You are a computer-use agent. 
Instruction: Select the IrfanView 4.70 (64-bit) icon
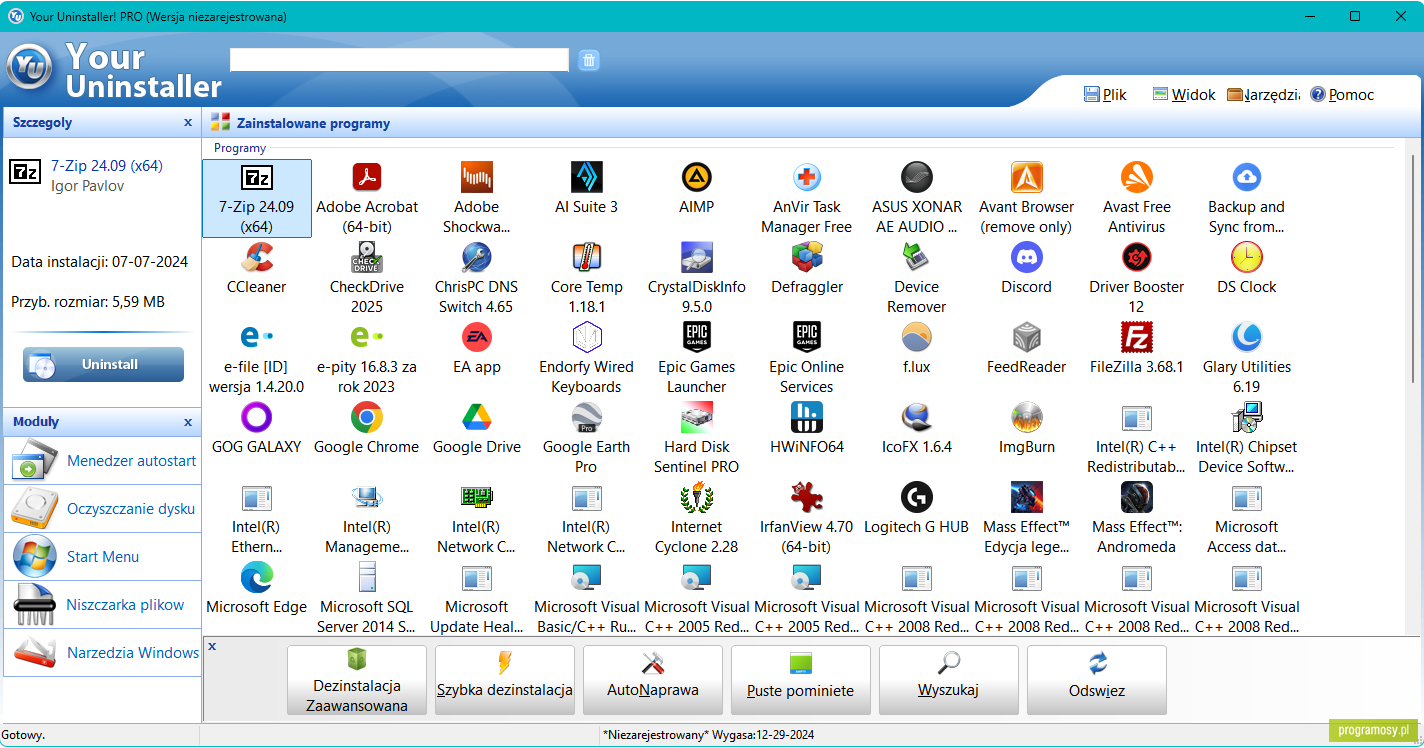(807, 498)
